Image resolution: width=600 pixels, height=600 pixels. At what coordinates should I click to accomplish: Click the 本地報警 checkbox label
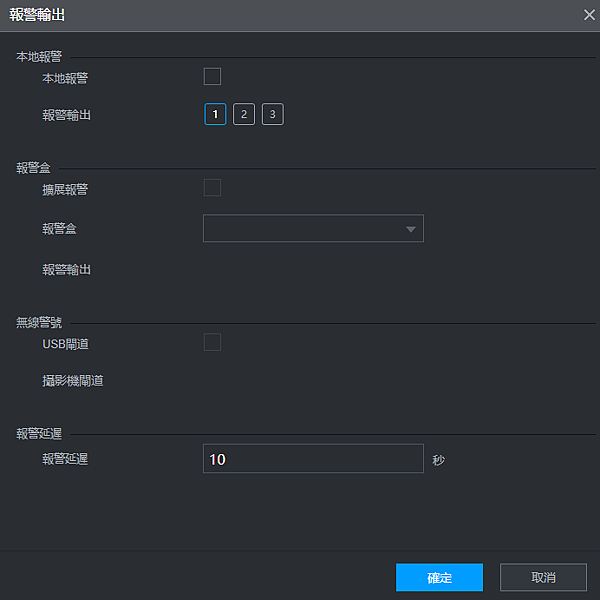point(65,78)
